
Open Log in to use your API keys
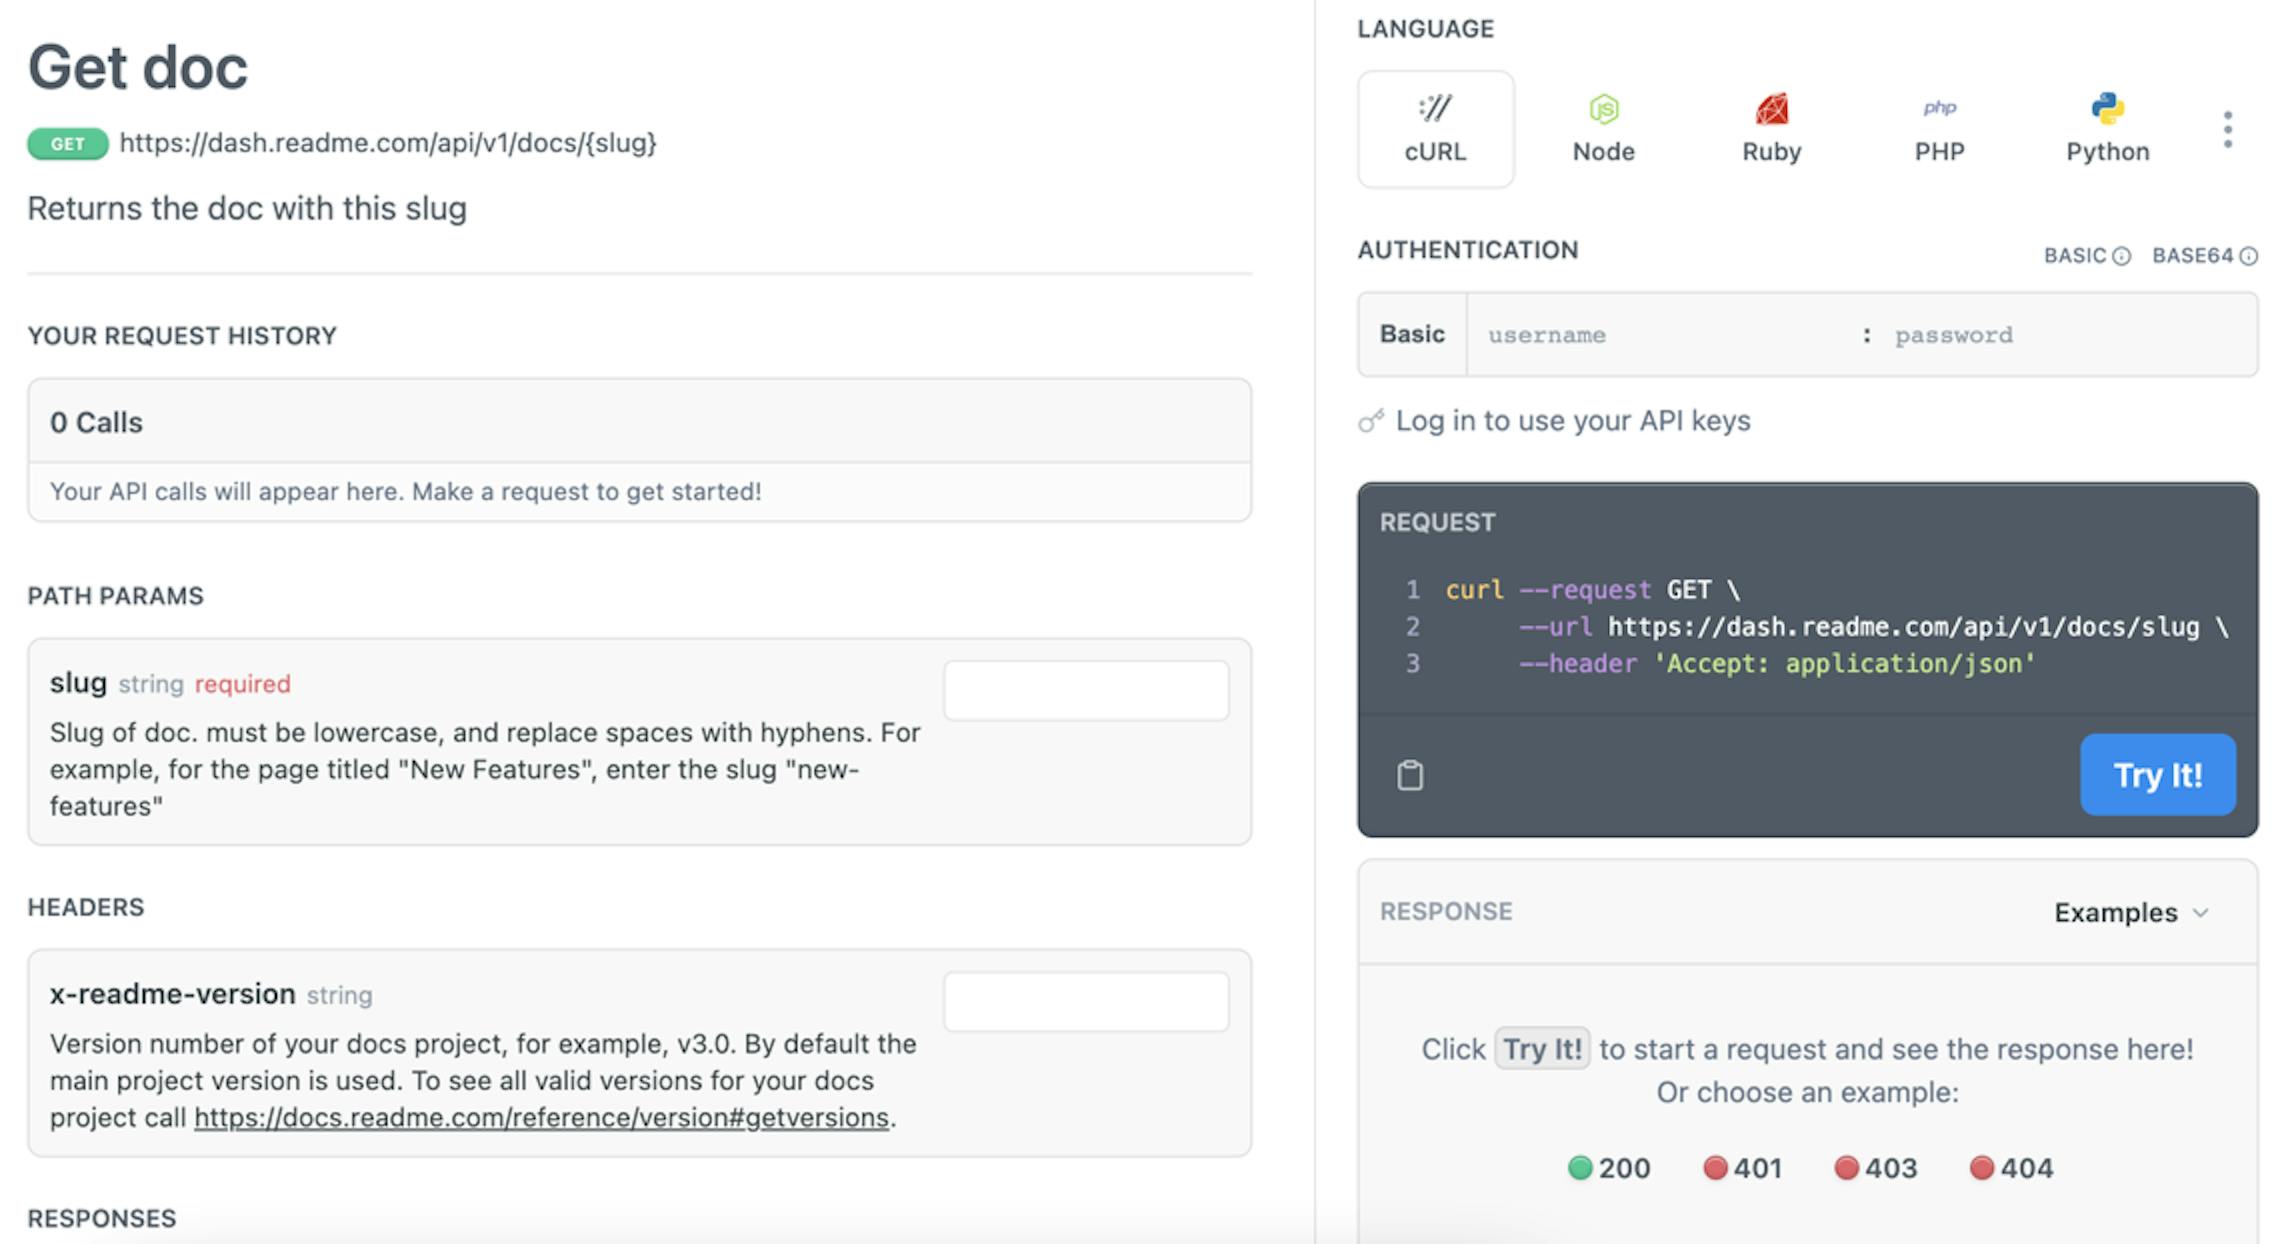point(1573,421)
